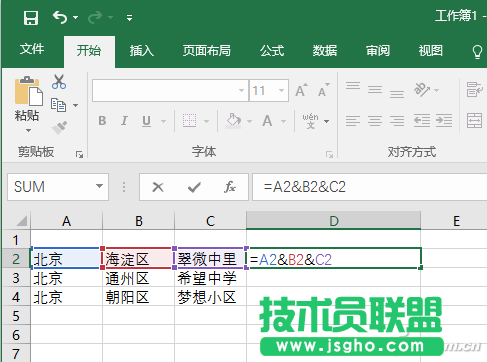Open the Name Box SUM dropdown
This screenshot has width=487, height=362.
[x=99, y=186]
